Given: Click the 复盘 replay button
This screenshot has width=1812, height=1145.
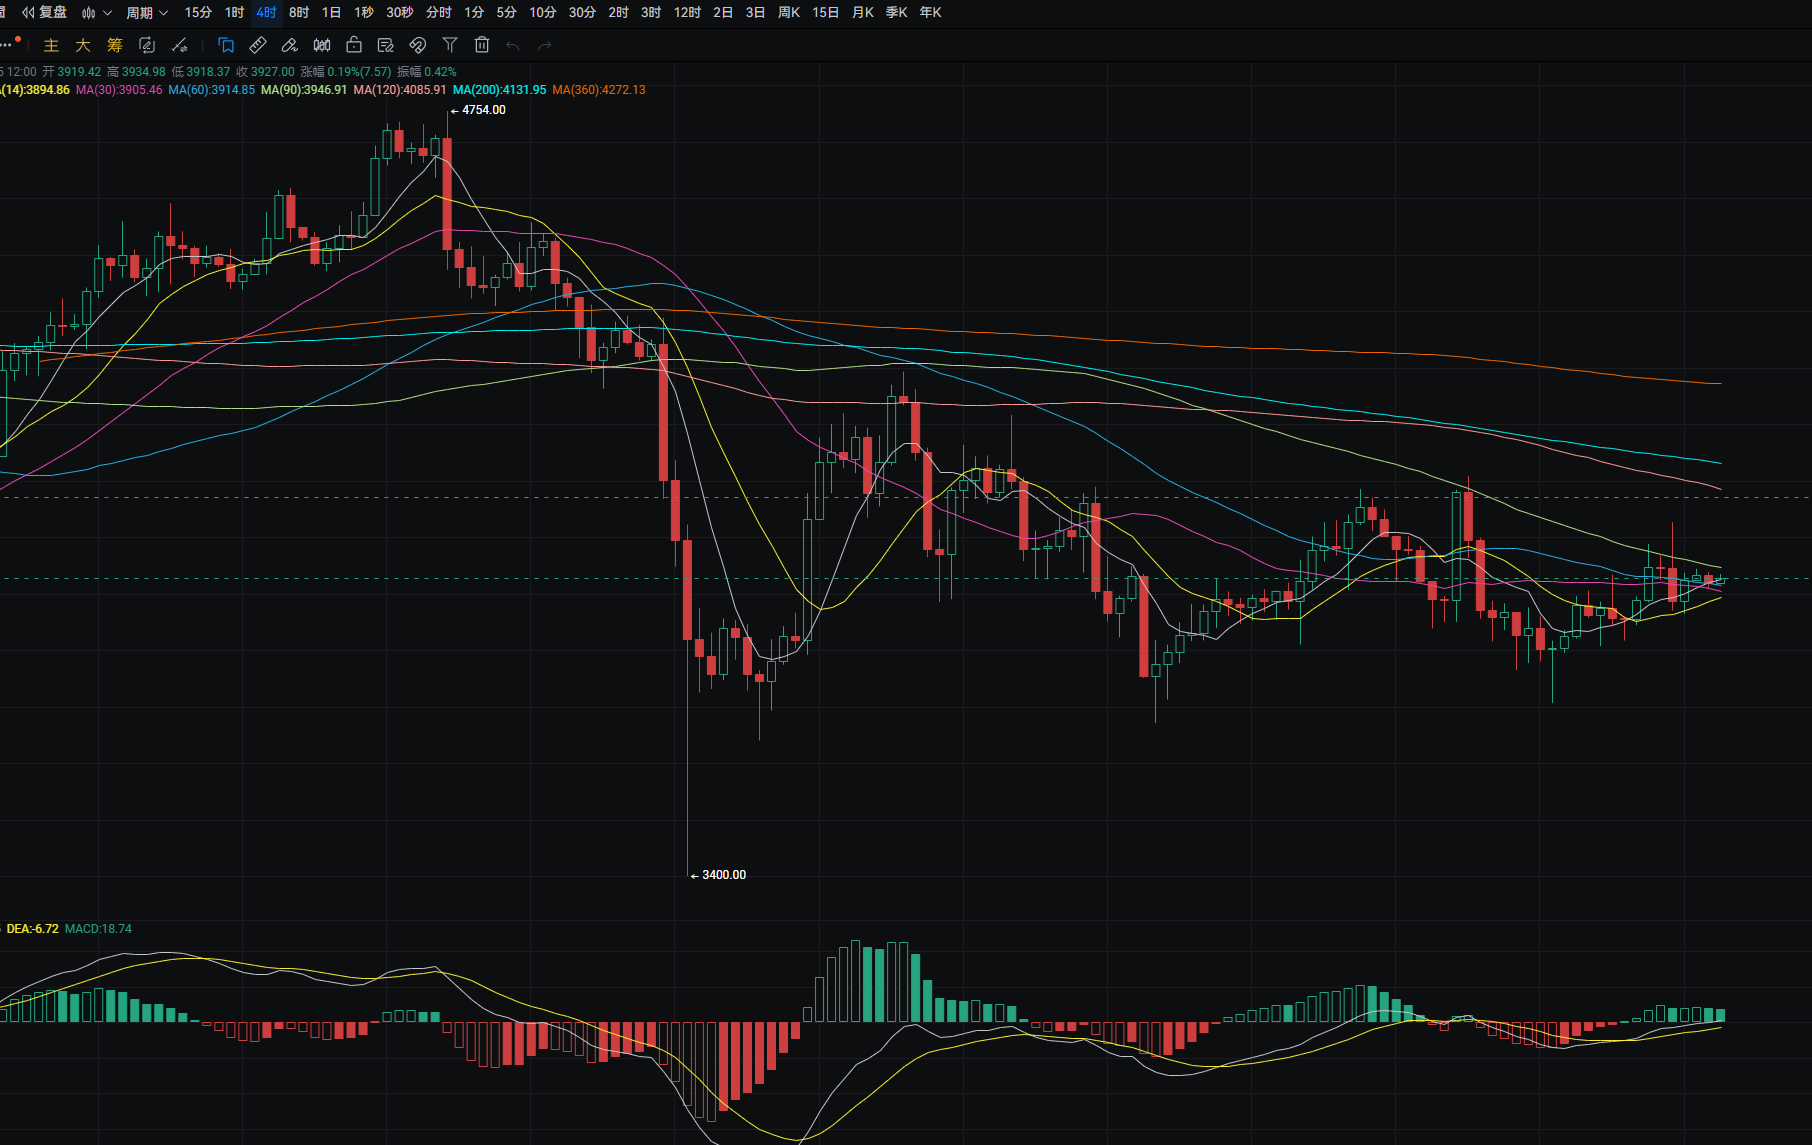Looking at the screenshot, I should tap(45, 12).
